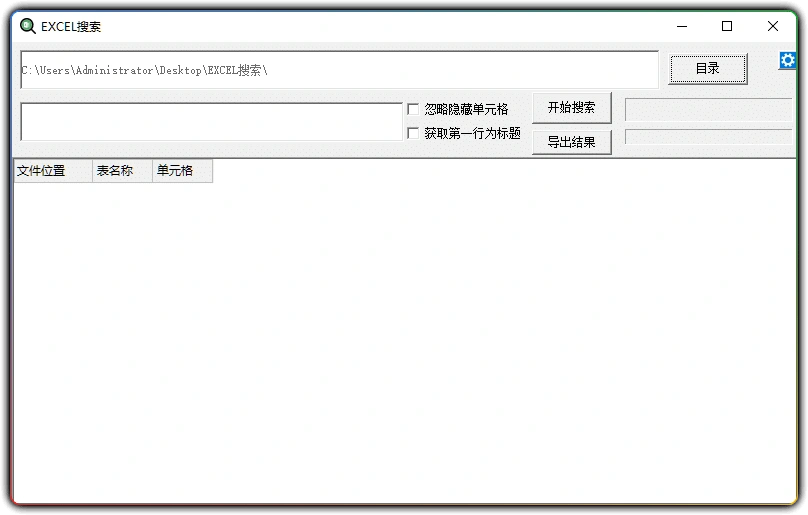The image size is (808, 515).
Task: Start searching with the 开始搜索 button
Action: [x=571, y=108]
